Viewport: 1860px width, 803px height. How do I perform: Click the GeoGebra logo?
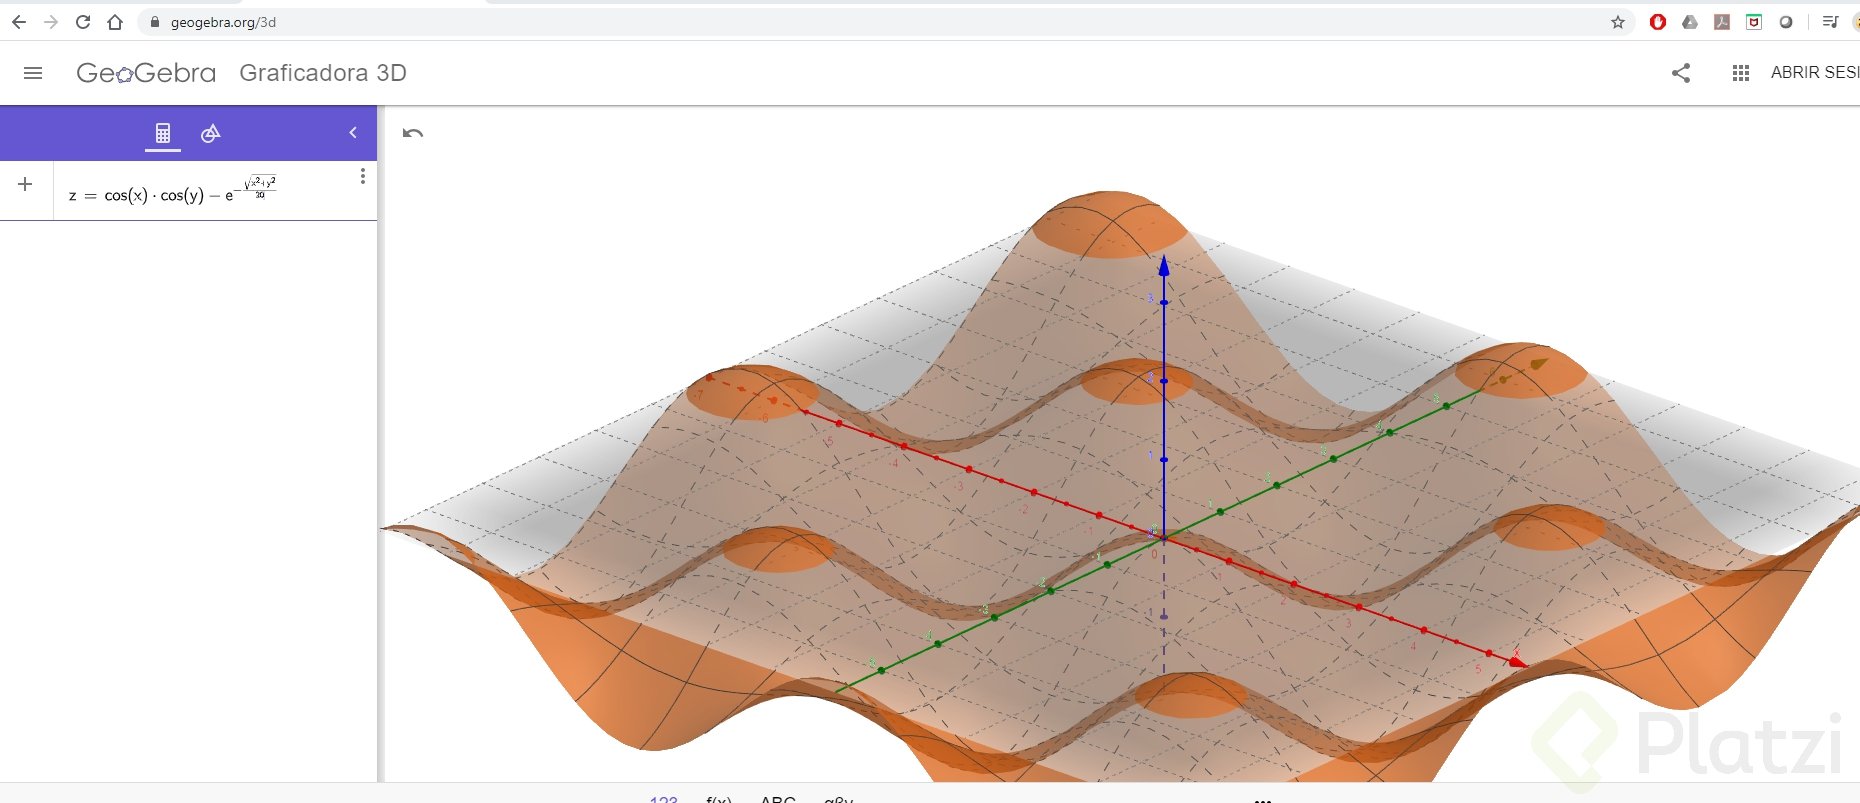point(146,73)
